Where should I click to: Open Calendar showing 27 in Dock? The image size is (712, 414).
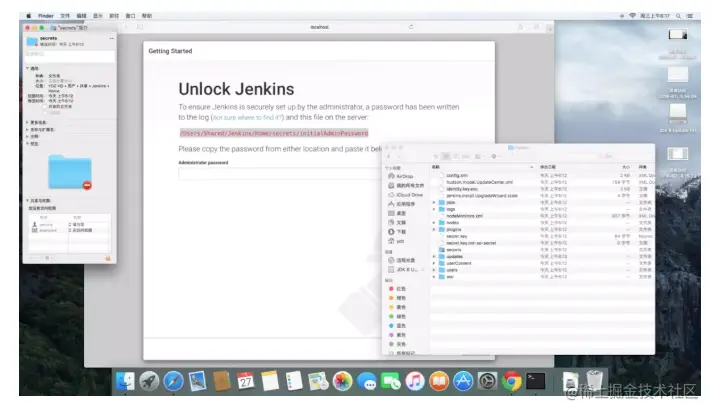246,381
